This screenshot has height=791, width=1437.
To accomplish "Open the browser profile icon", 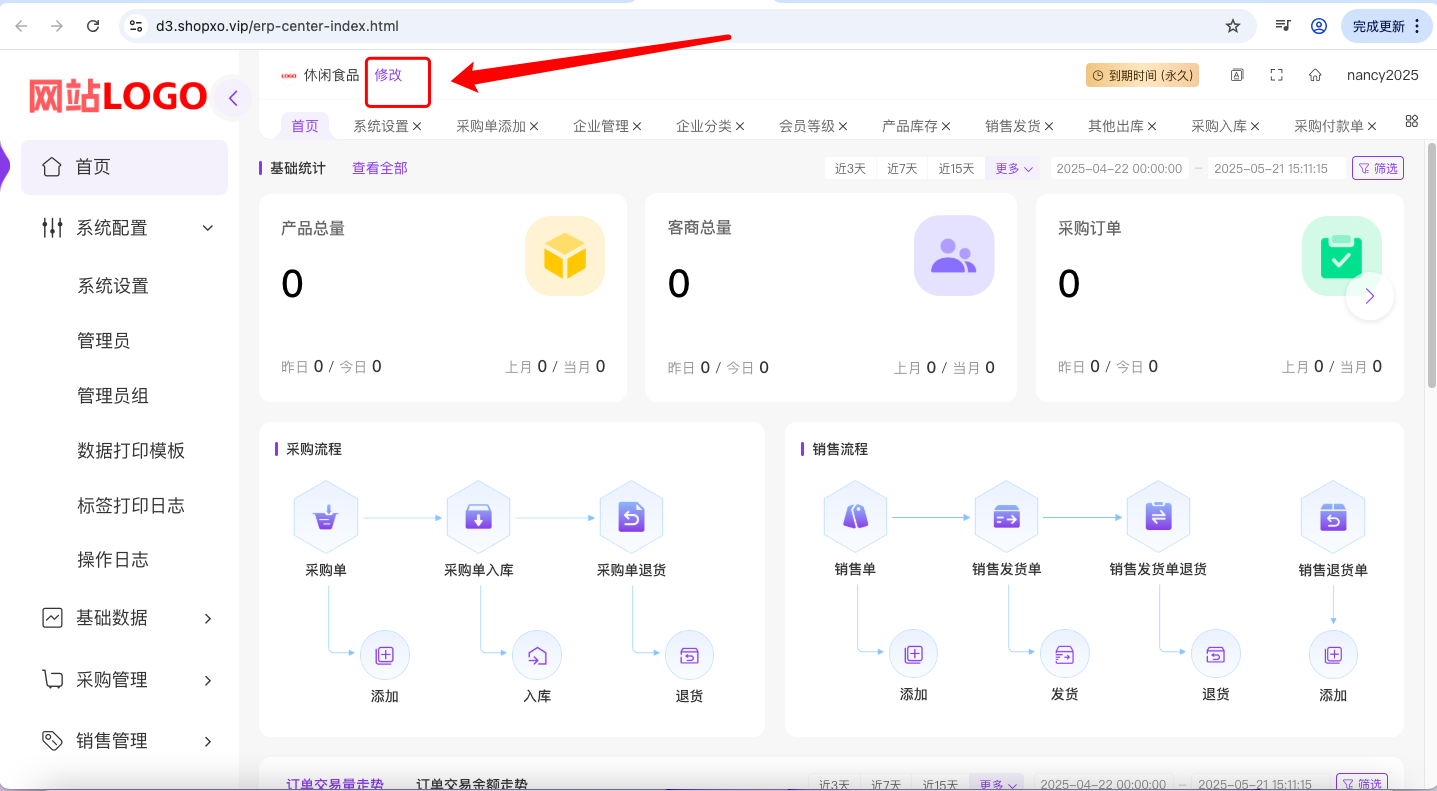I will click(x=1319, y=26).
